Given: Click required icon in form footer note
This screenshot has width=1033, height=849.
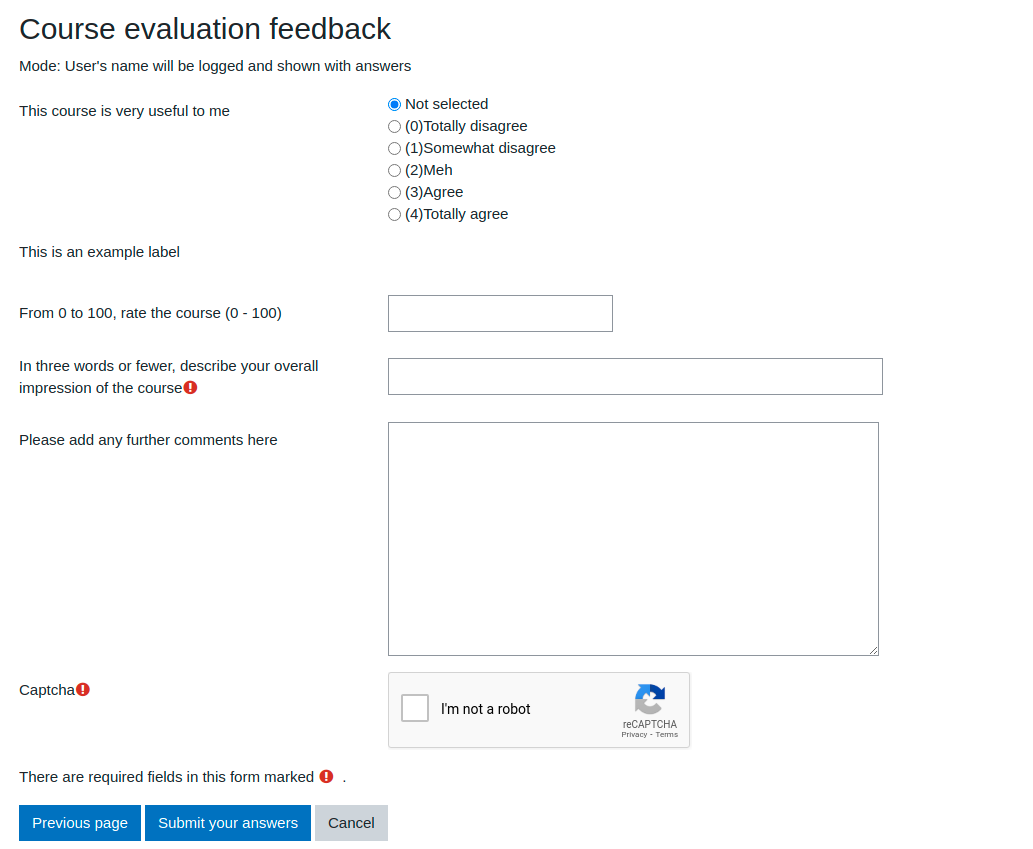Looking at the screenshot, I should [x=326, y=777].
